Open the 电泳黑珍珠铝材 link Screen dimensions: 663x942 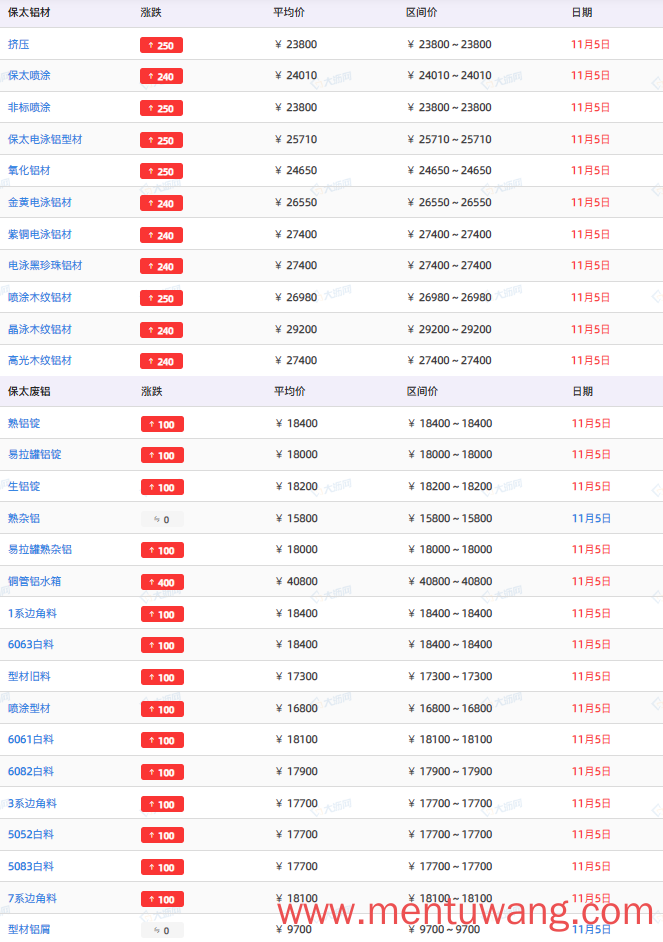click(45, 266)
